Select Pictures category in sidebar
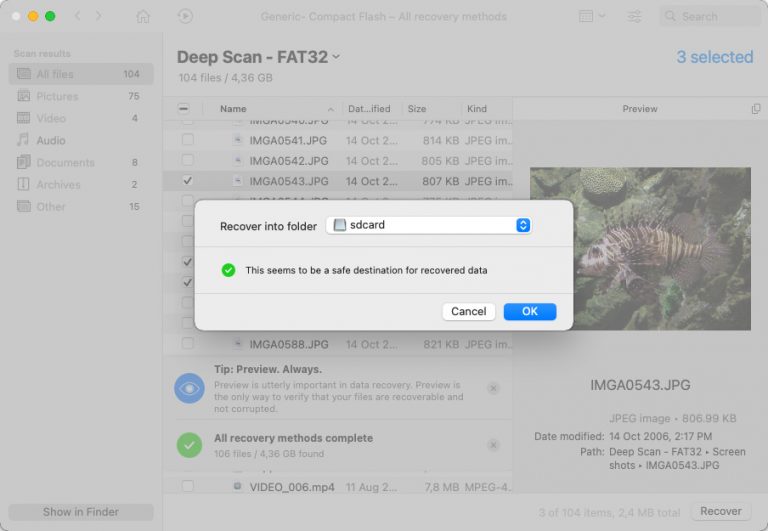Image resolution: width=768 pixels, height=531 pixels. pos(81,96)
